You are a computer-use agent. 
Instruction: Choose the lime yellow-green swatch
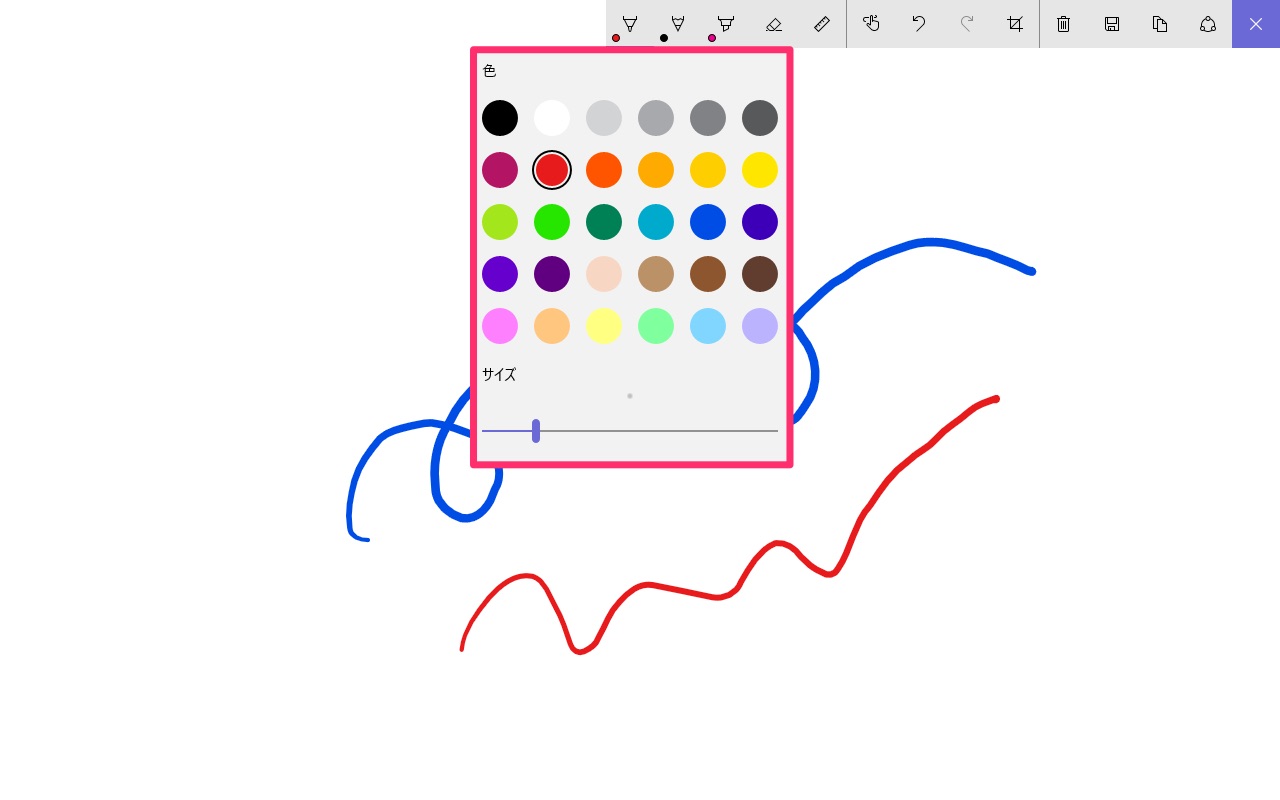pos(500,222)
